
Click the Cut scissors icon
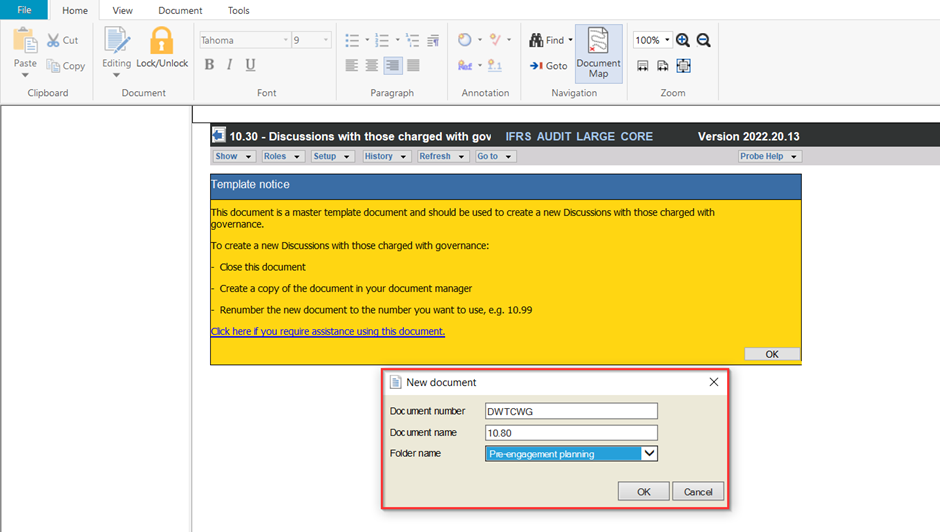tap(54, 40)
